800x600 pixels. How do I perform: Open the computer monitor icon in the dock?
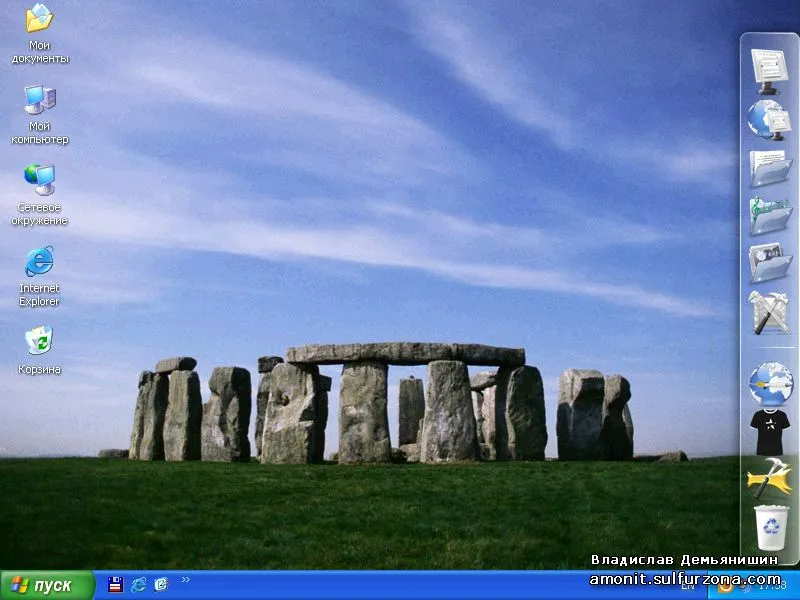(769, 71)
